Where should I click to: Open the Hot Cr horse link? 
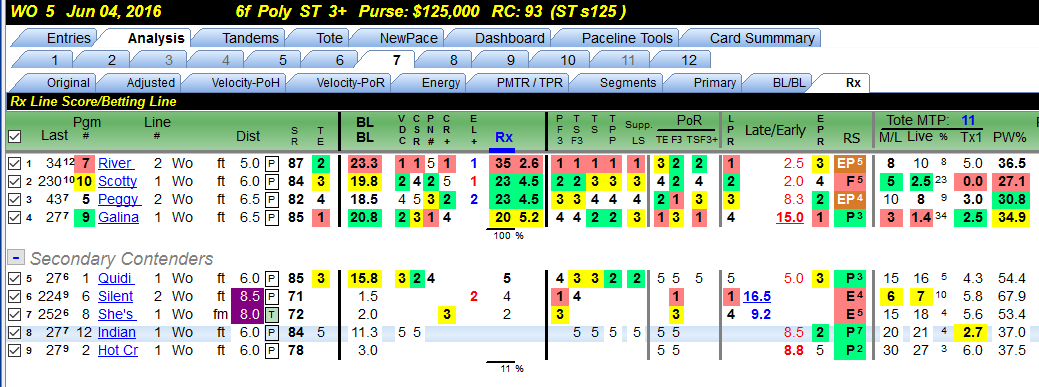pyautogui.click(x=118, y=350)
